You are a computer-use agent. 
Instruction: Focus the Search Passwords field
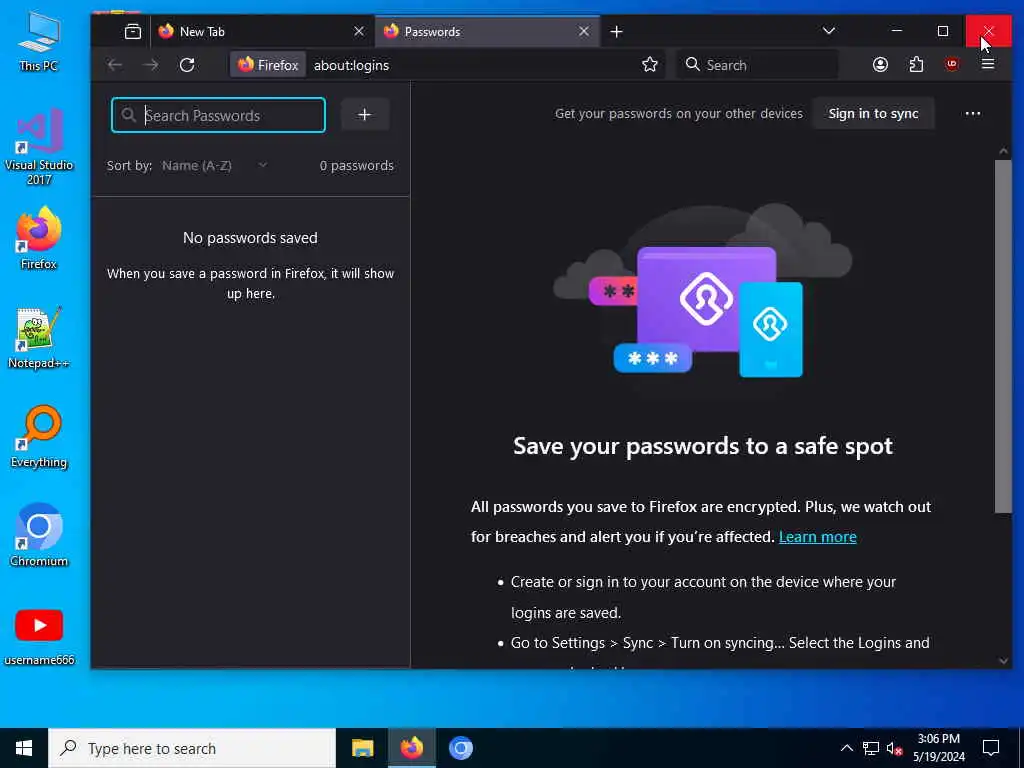pyautogui.click(x=218, y=115)
